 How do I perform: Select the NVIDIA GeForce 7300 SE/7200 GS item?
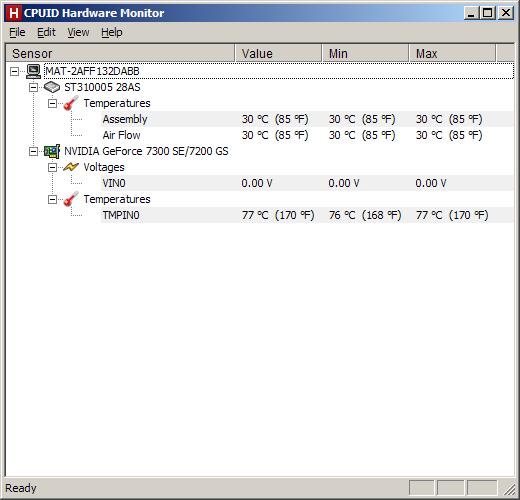(x=146, y=151)
